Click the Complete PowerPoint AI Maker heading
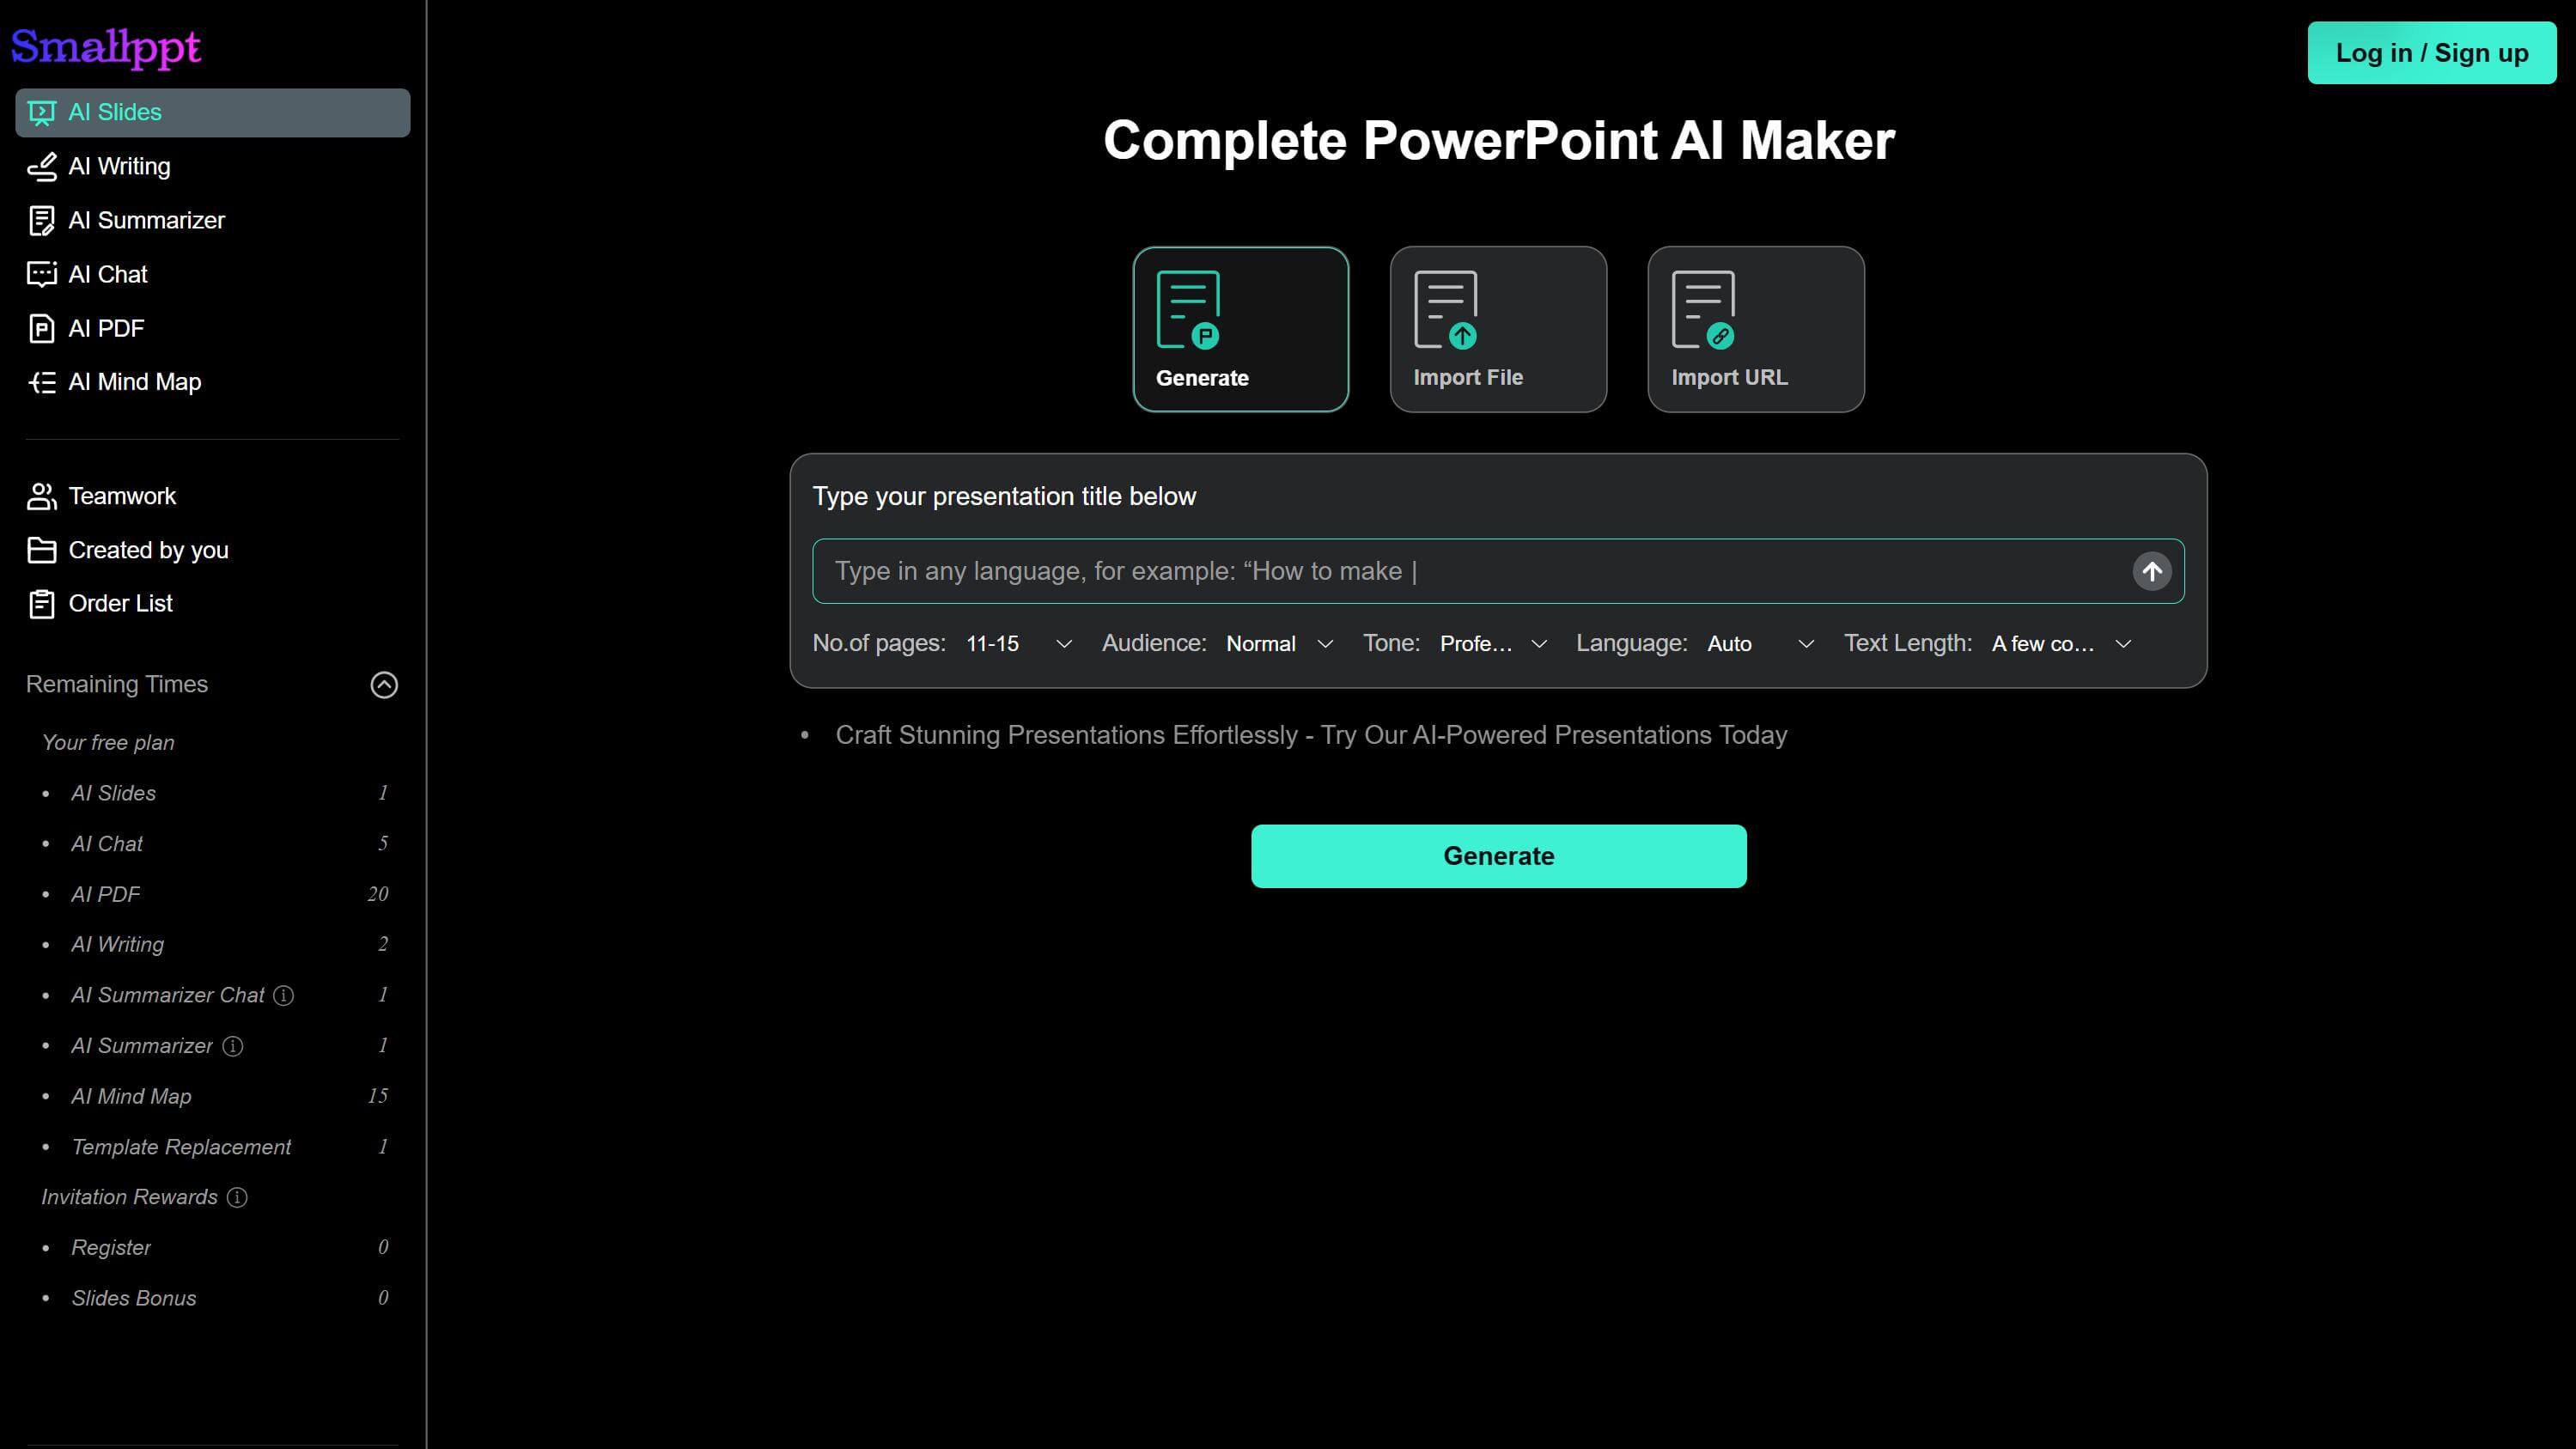Image resolution: width=2576 pixels, height=1449 pixels. pos(1498,141)
